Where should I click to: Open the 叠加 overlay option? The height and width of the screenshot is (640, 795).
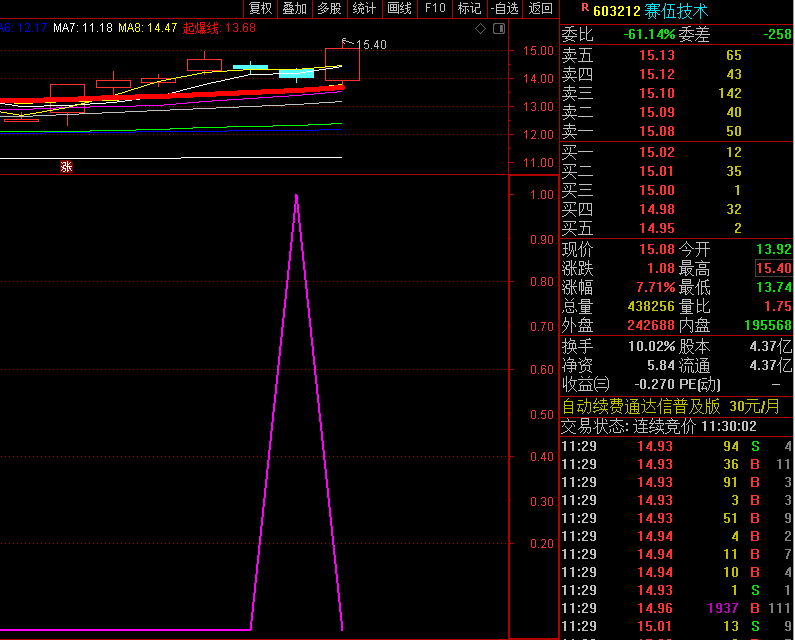pyautogui.click(x=294, y=9)
